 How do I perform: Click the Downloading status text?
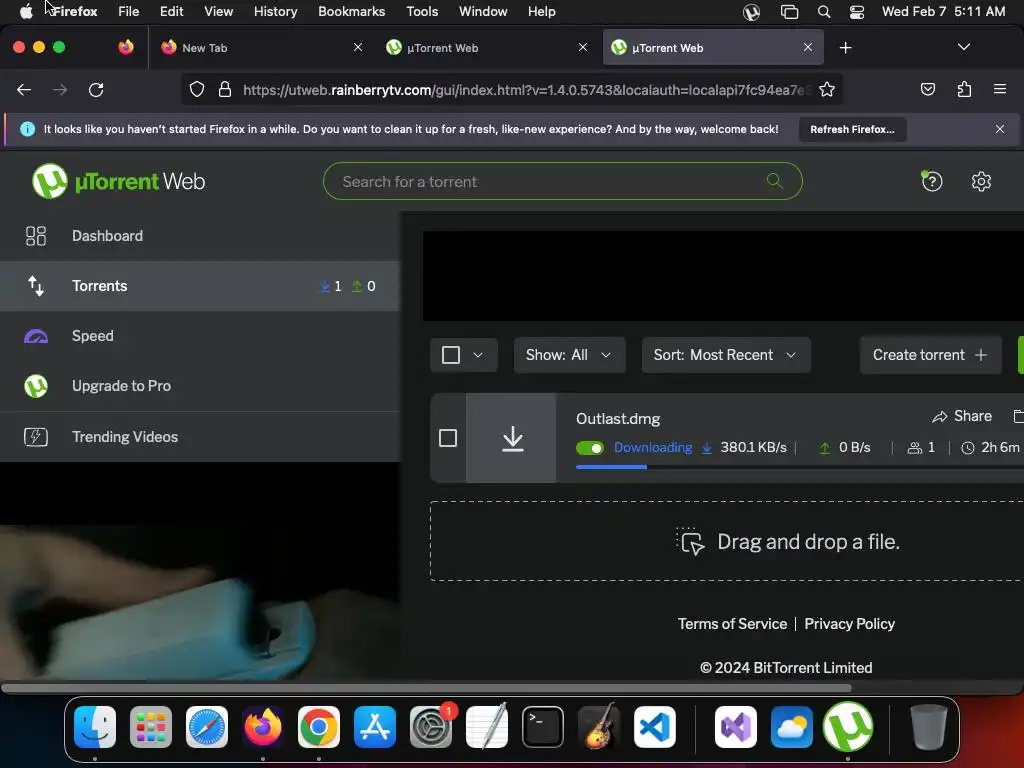(x=653, y=447)
